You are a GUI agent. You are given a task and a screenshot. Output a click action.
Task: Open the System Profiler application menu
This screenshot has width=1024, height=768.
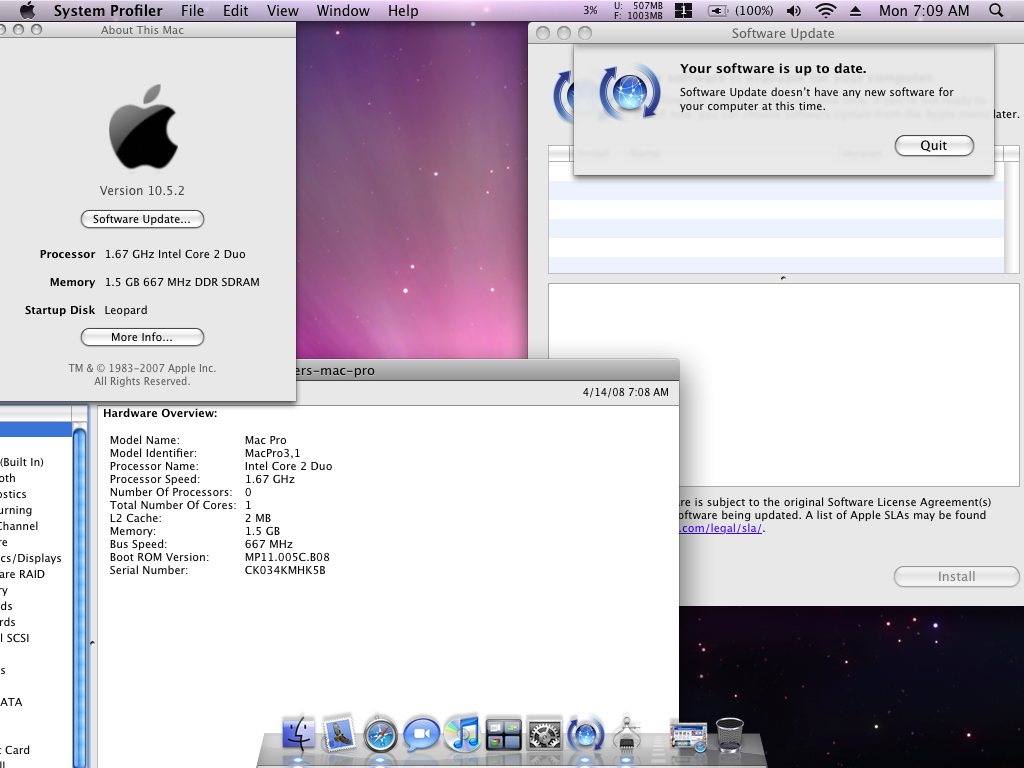click(108, 10)
